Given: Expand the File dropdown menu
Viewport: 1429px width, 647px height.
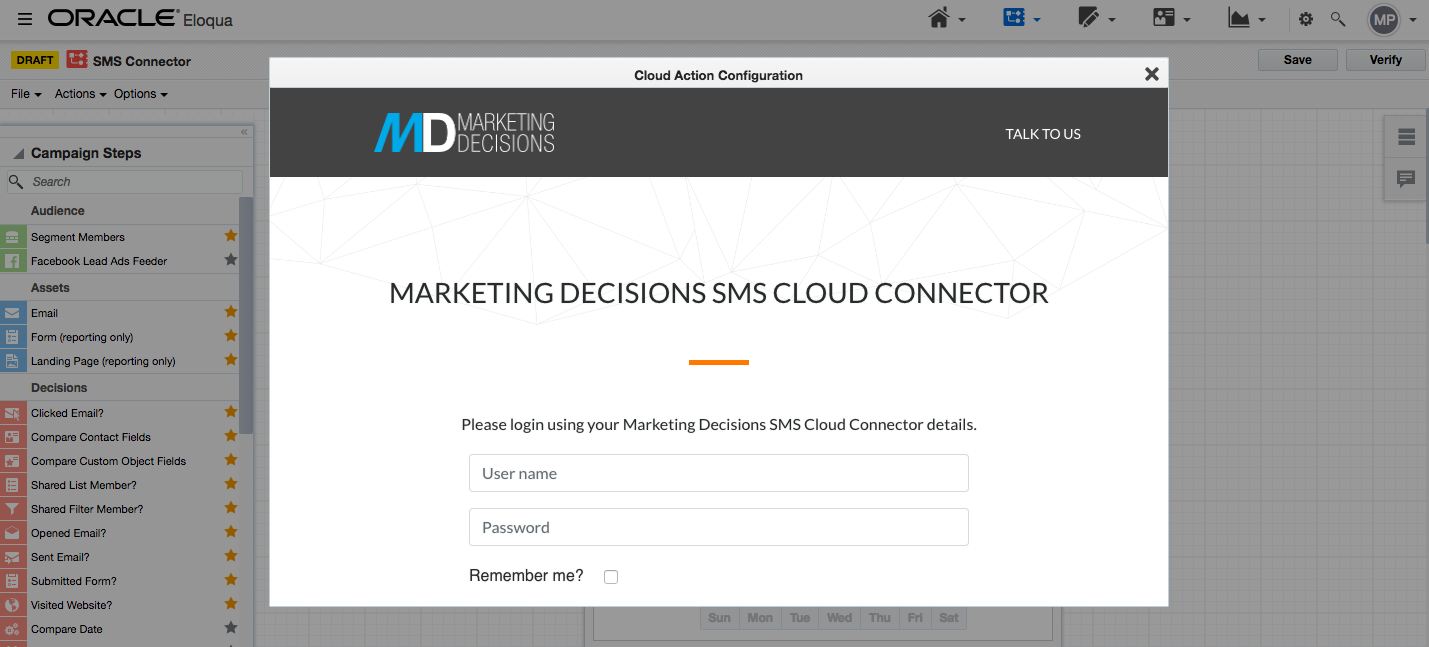Looking at the screenshot, I should click(x=26, y=94).
